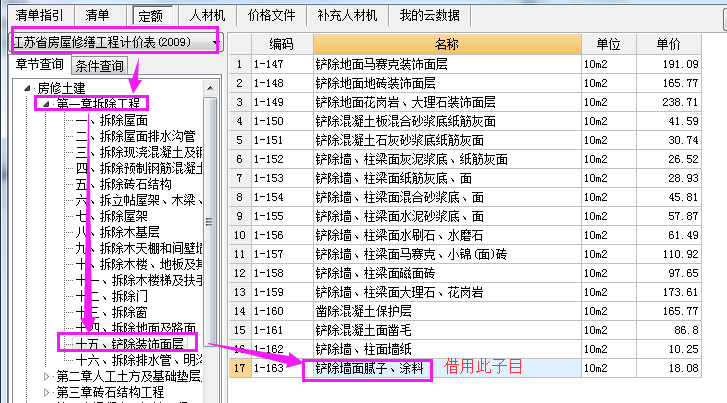Image resolution: width=727 pixels, height=403 pixels.
Task: Select row 铲除混凝土板混合砂浆底纸筋灰面
Action: pos(465,121)
